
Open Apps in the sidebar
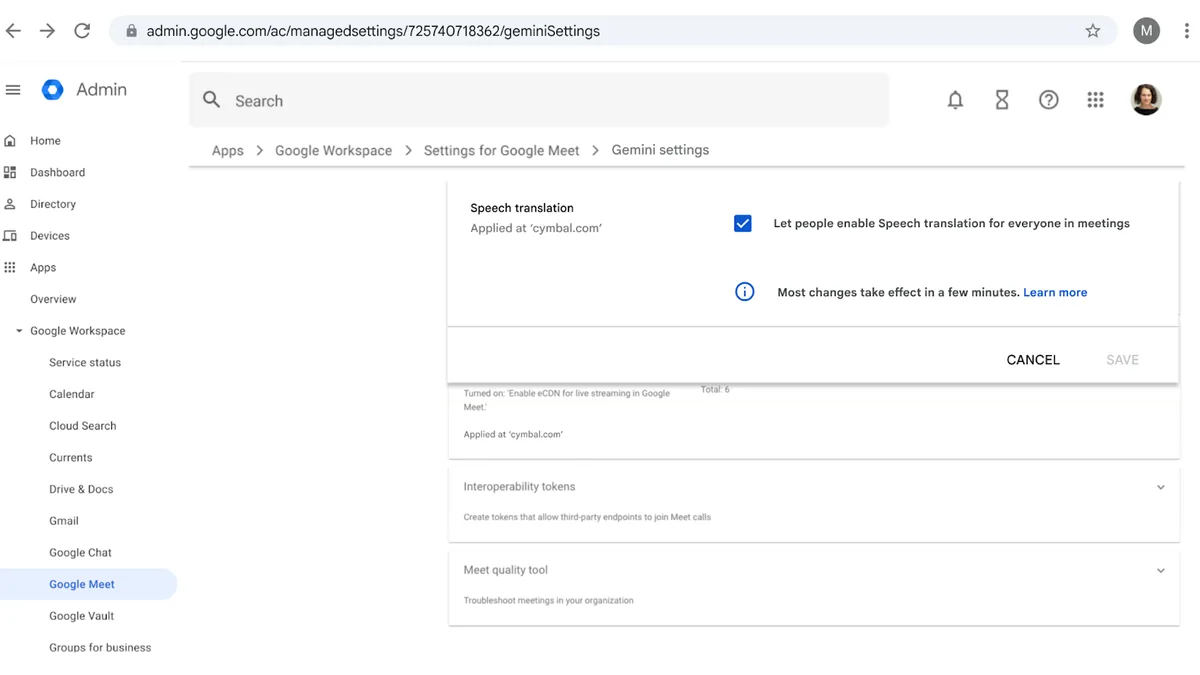(x=43, y=267)
